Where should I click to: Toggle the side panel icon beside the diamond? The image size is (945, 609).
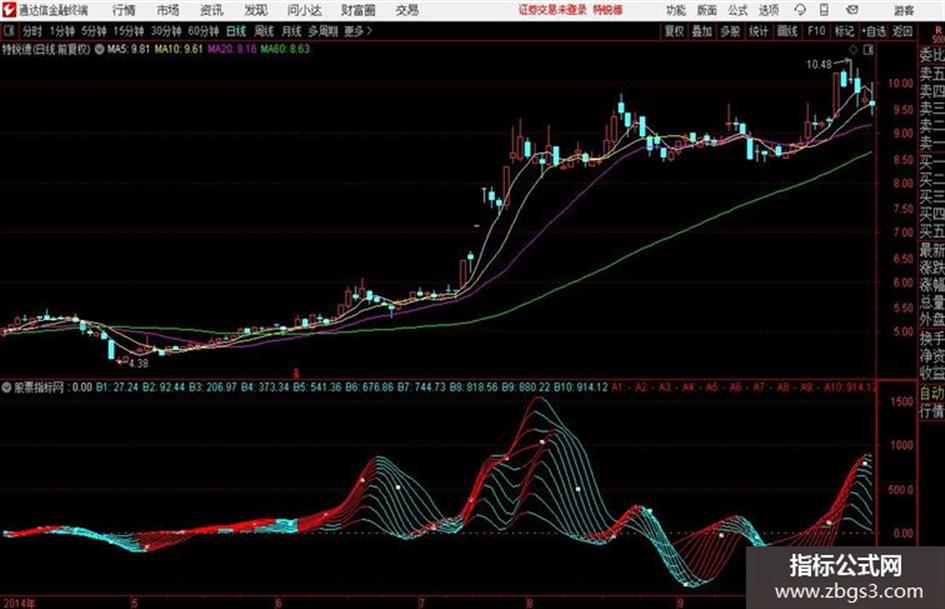pos(868,50)
